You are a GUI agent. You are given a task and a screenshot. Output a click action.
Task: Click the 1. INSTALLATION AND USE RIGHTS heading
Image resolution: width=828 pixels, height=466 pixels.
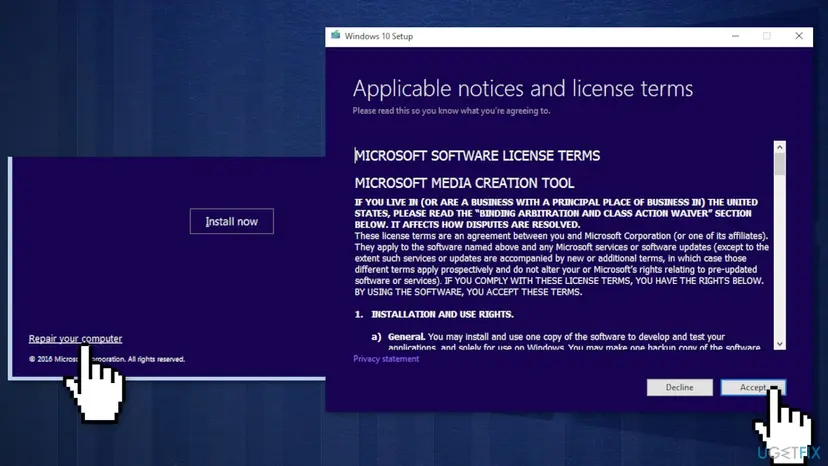point(434,314)
